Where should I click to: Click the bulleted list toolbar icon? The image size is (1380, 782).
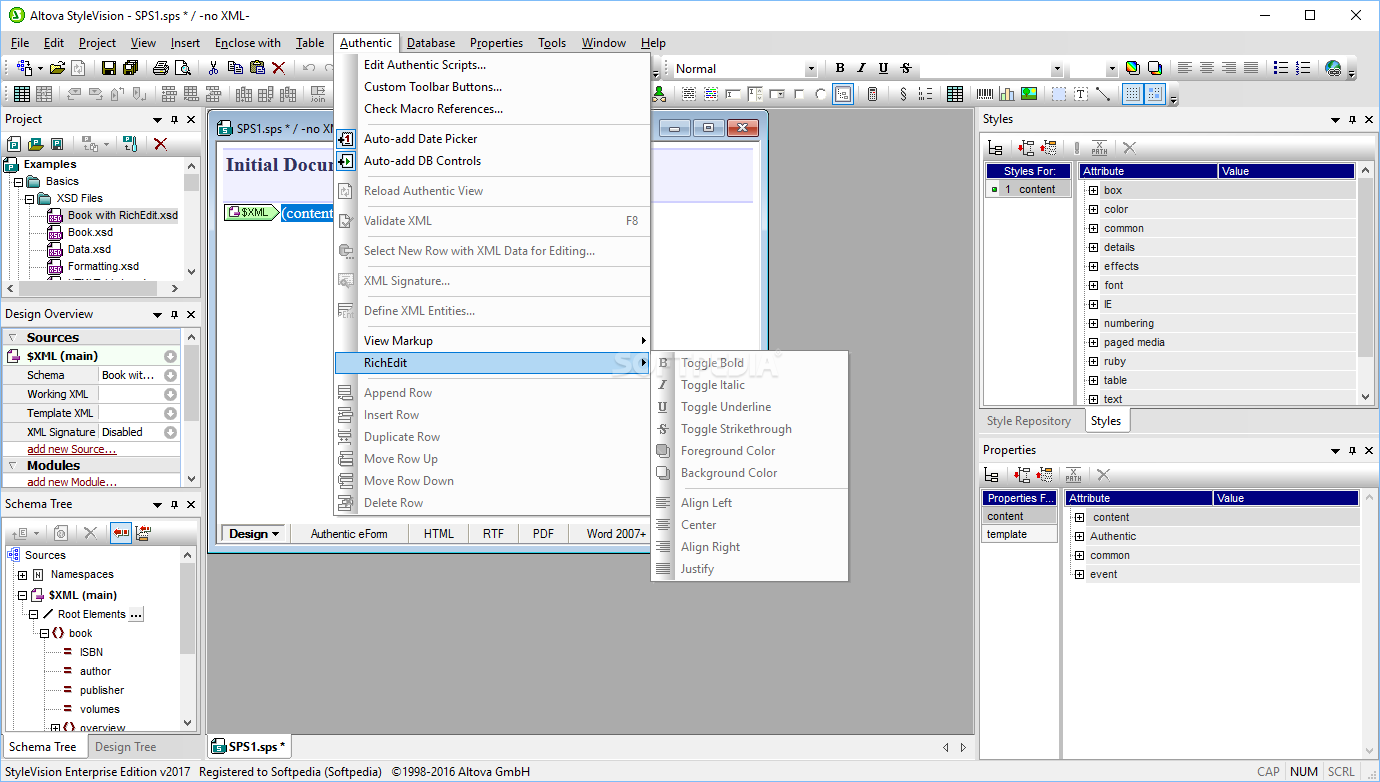pos(1281,68)
